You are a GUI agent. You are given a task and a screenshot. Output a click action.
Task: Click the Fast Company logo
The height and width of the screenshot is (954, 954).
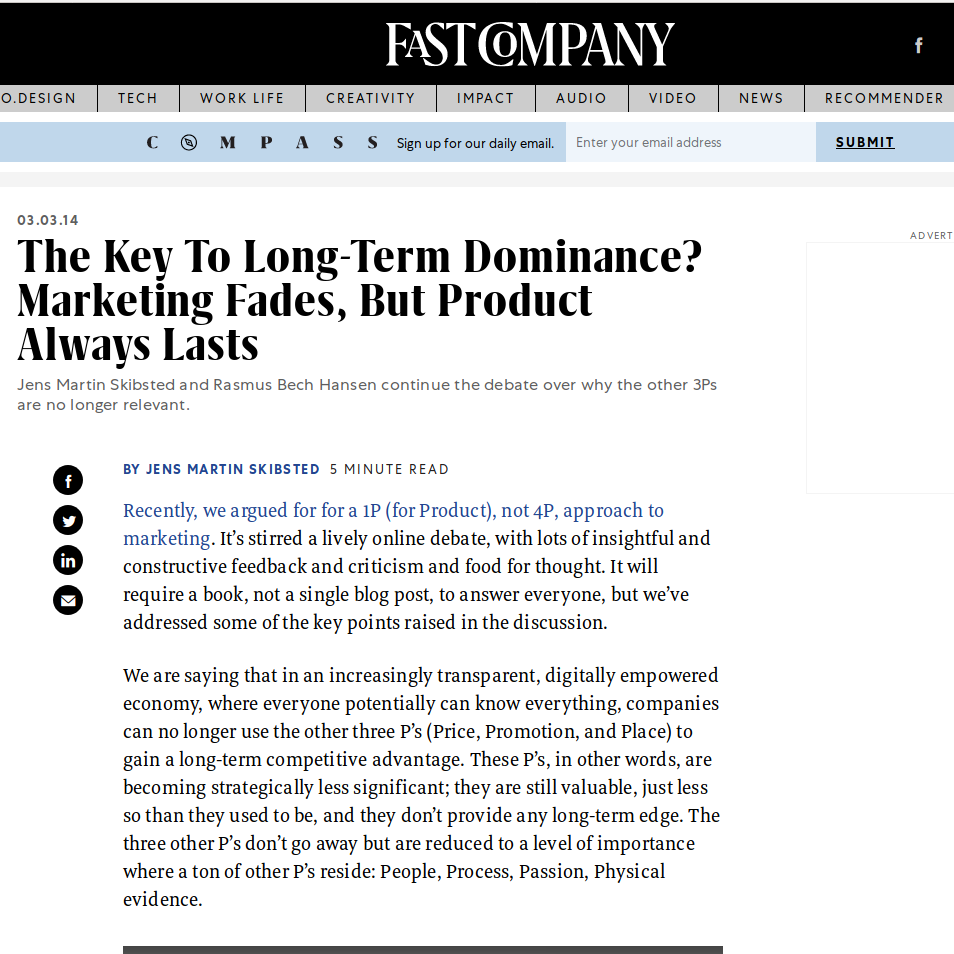point(530,44)
